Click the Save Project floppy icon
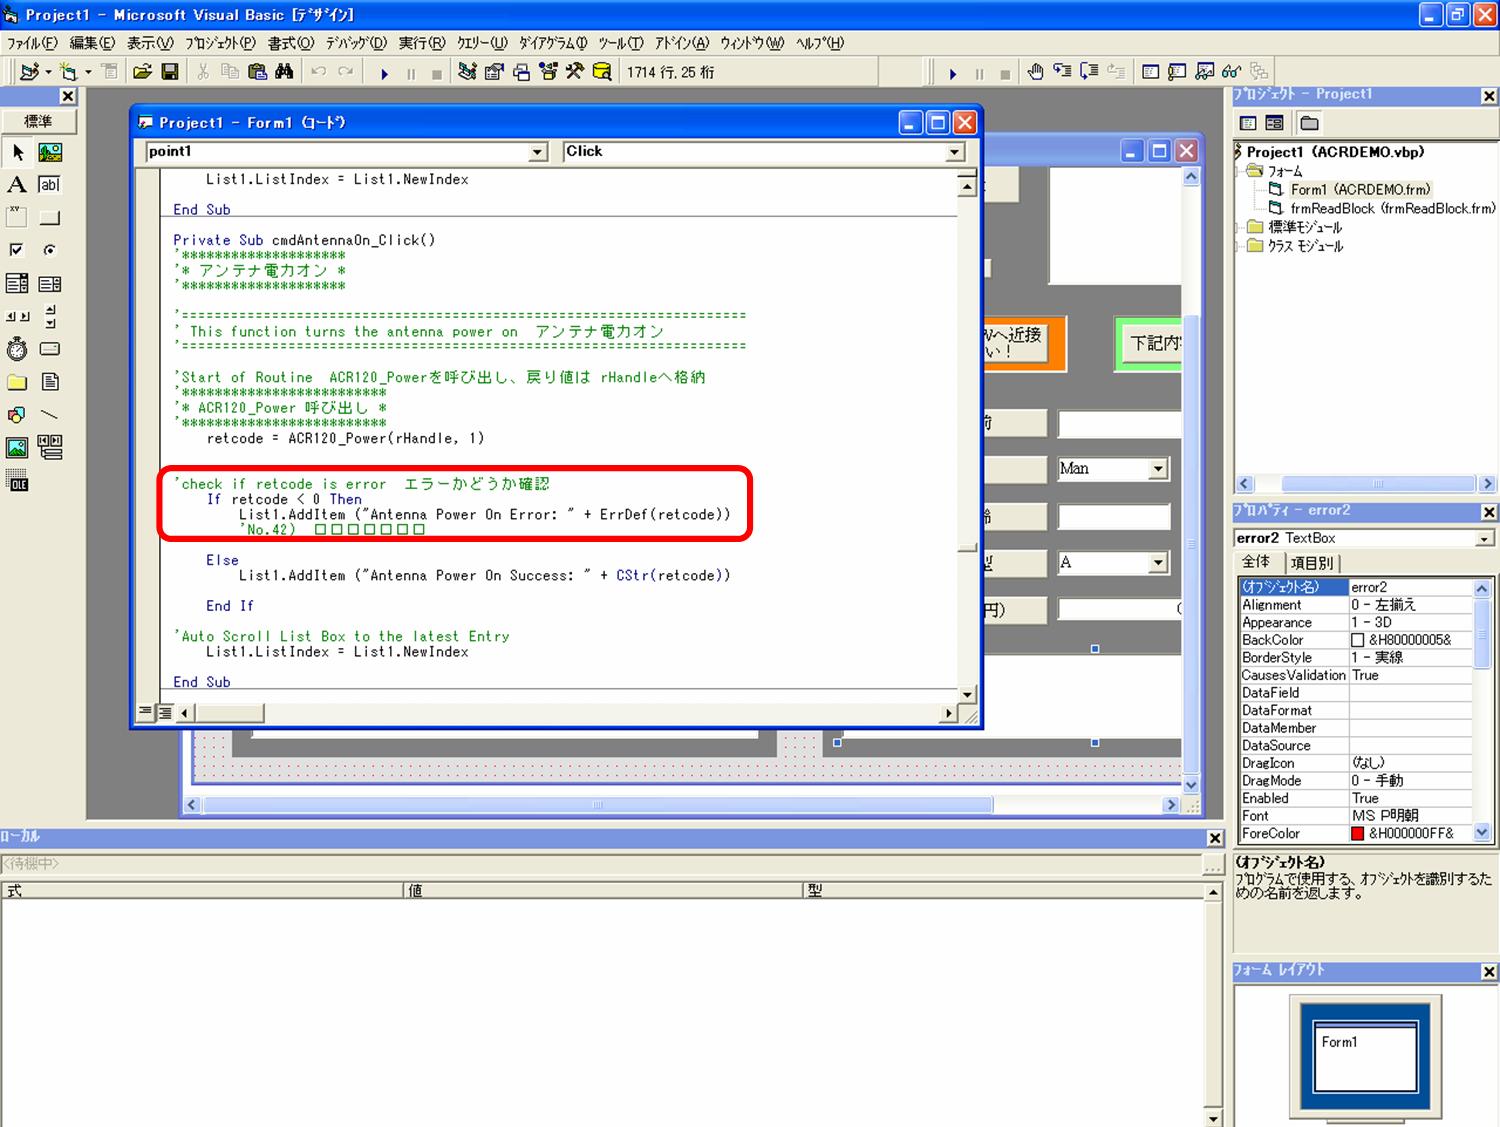Screen dimensions: 1500x1127 pyautogui.click(x=170, y=72)
